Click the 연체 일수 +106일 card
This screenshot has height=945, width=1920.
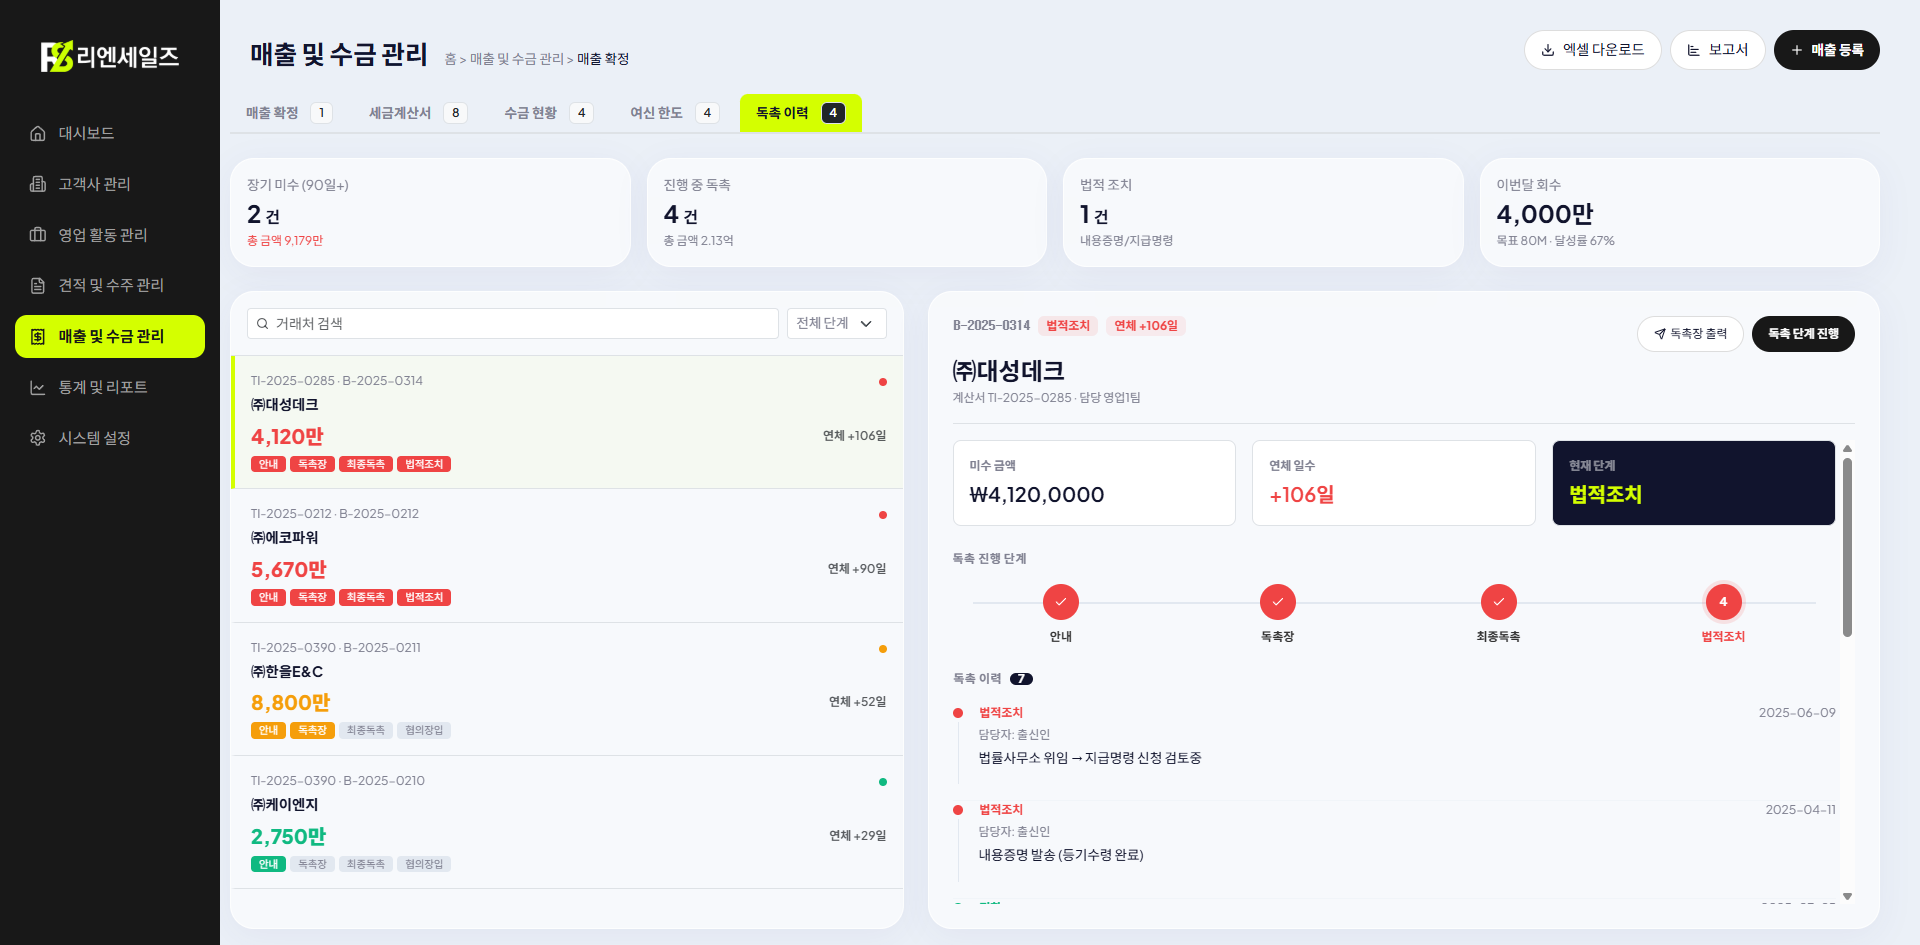tap(1393, 483)
